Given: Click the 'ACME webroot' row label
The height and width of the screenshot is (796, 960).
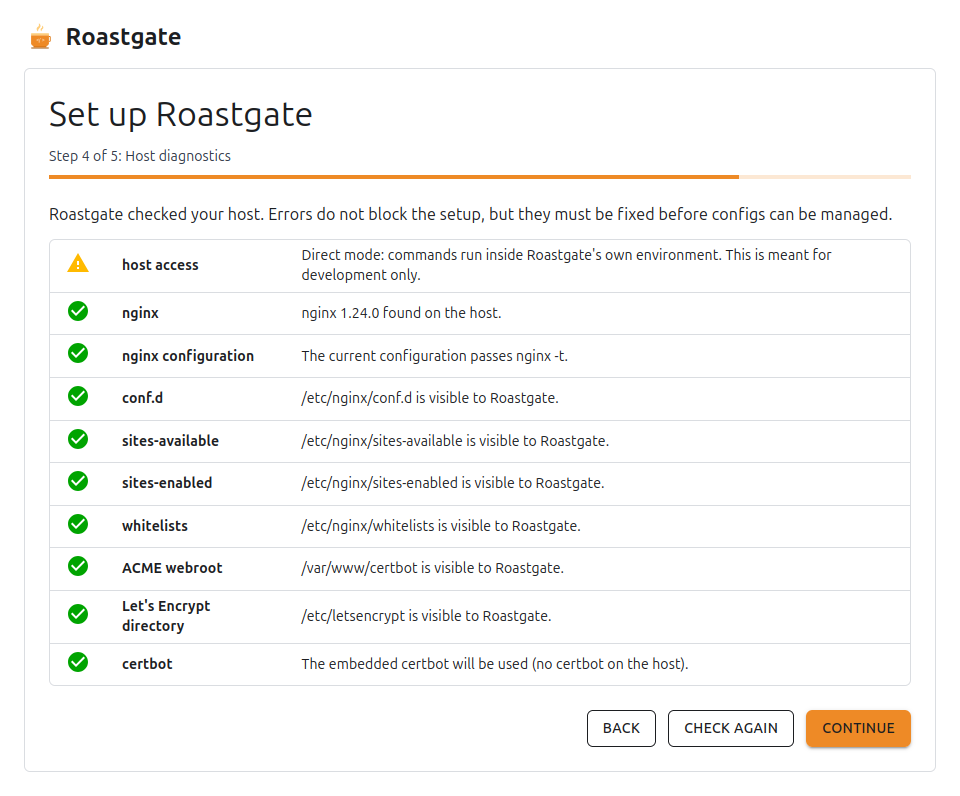Looking at the screenshot, I should pyautogui.click(x=172, y=568).
